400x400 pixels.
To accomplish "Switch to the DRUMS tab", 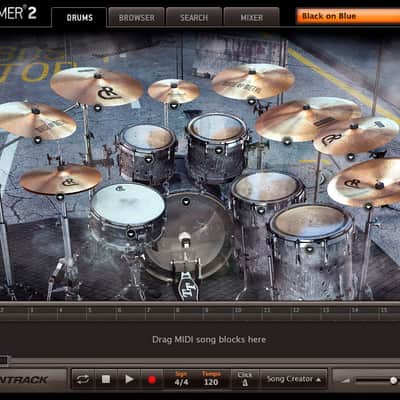I will pyautogui.click(x=79, y=17).
